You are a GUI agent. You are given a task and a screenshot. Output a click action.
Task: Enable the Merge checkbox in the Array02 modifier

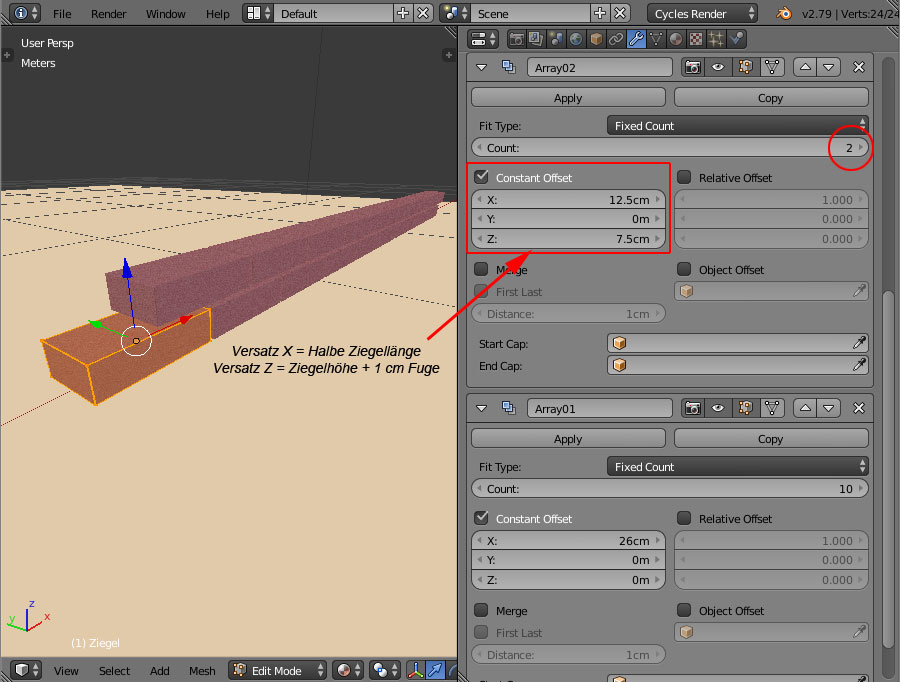[482, 269]
